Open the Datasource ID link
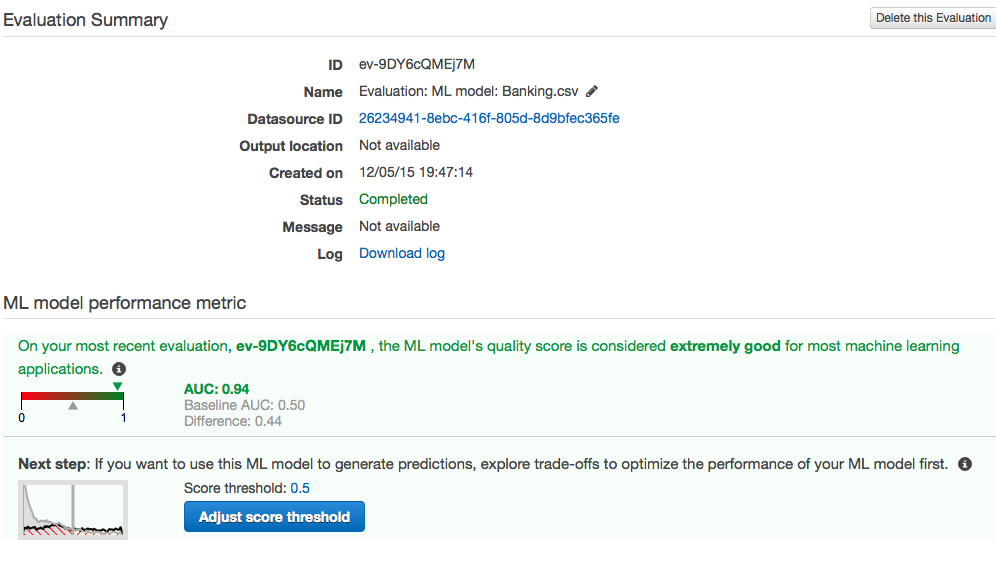The image size is (996, 568). tap(489, 118)
